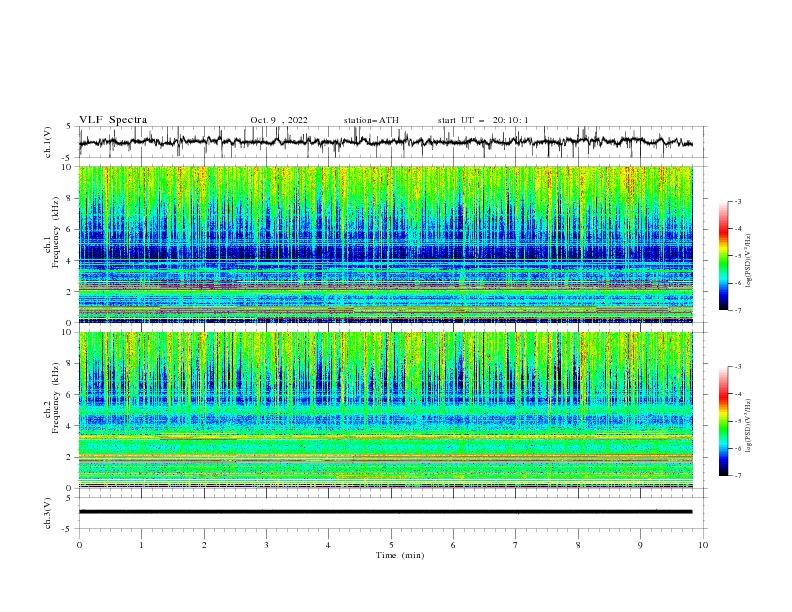The width and height of the screenshot is (792, 612).
Task: Click the "2" kHz tick of ch.2 spectrogram
Action: [70, 457]
